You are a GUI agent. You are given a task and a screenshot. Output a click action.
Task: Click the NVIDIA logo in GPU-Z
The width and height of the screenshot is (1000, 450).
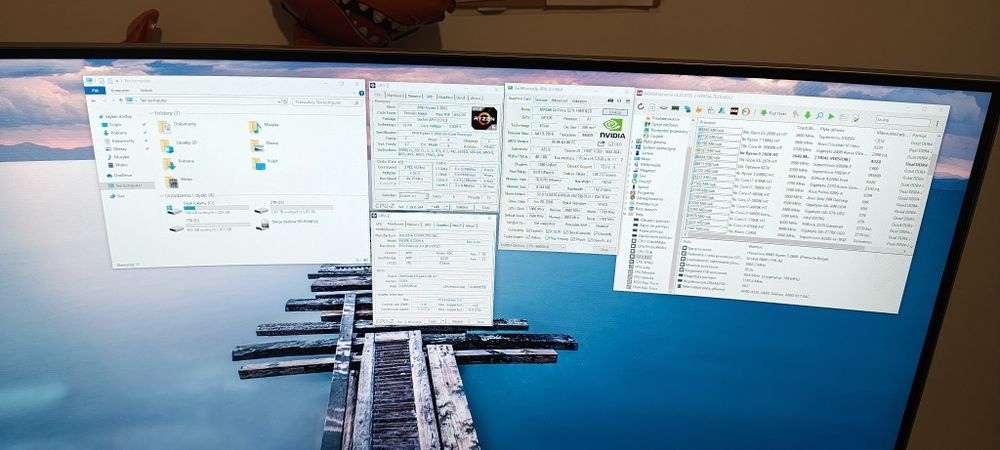coord(612,127)
